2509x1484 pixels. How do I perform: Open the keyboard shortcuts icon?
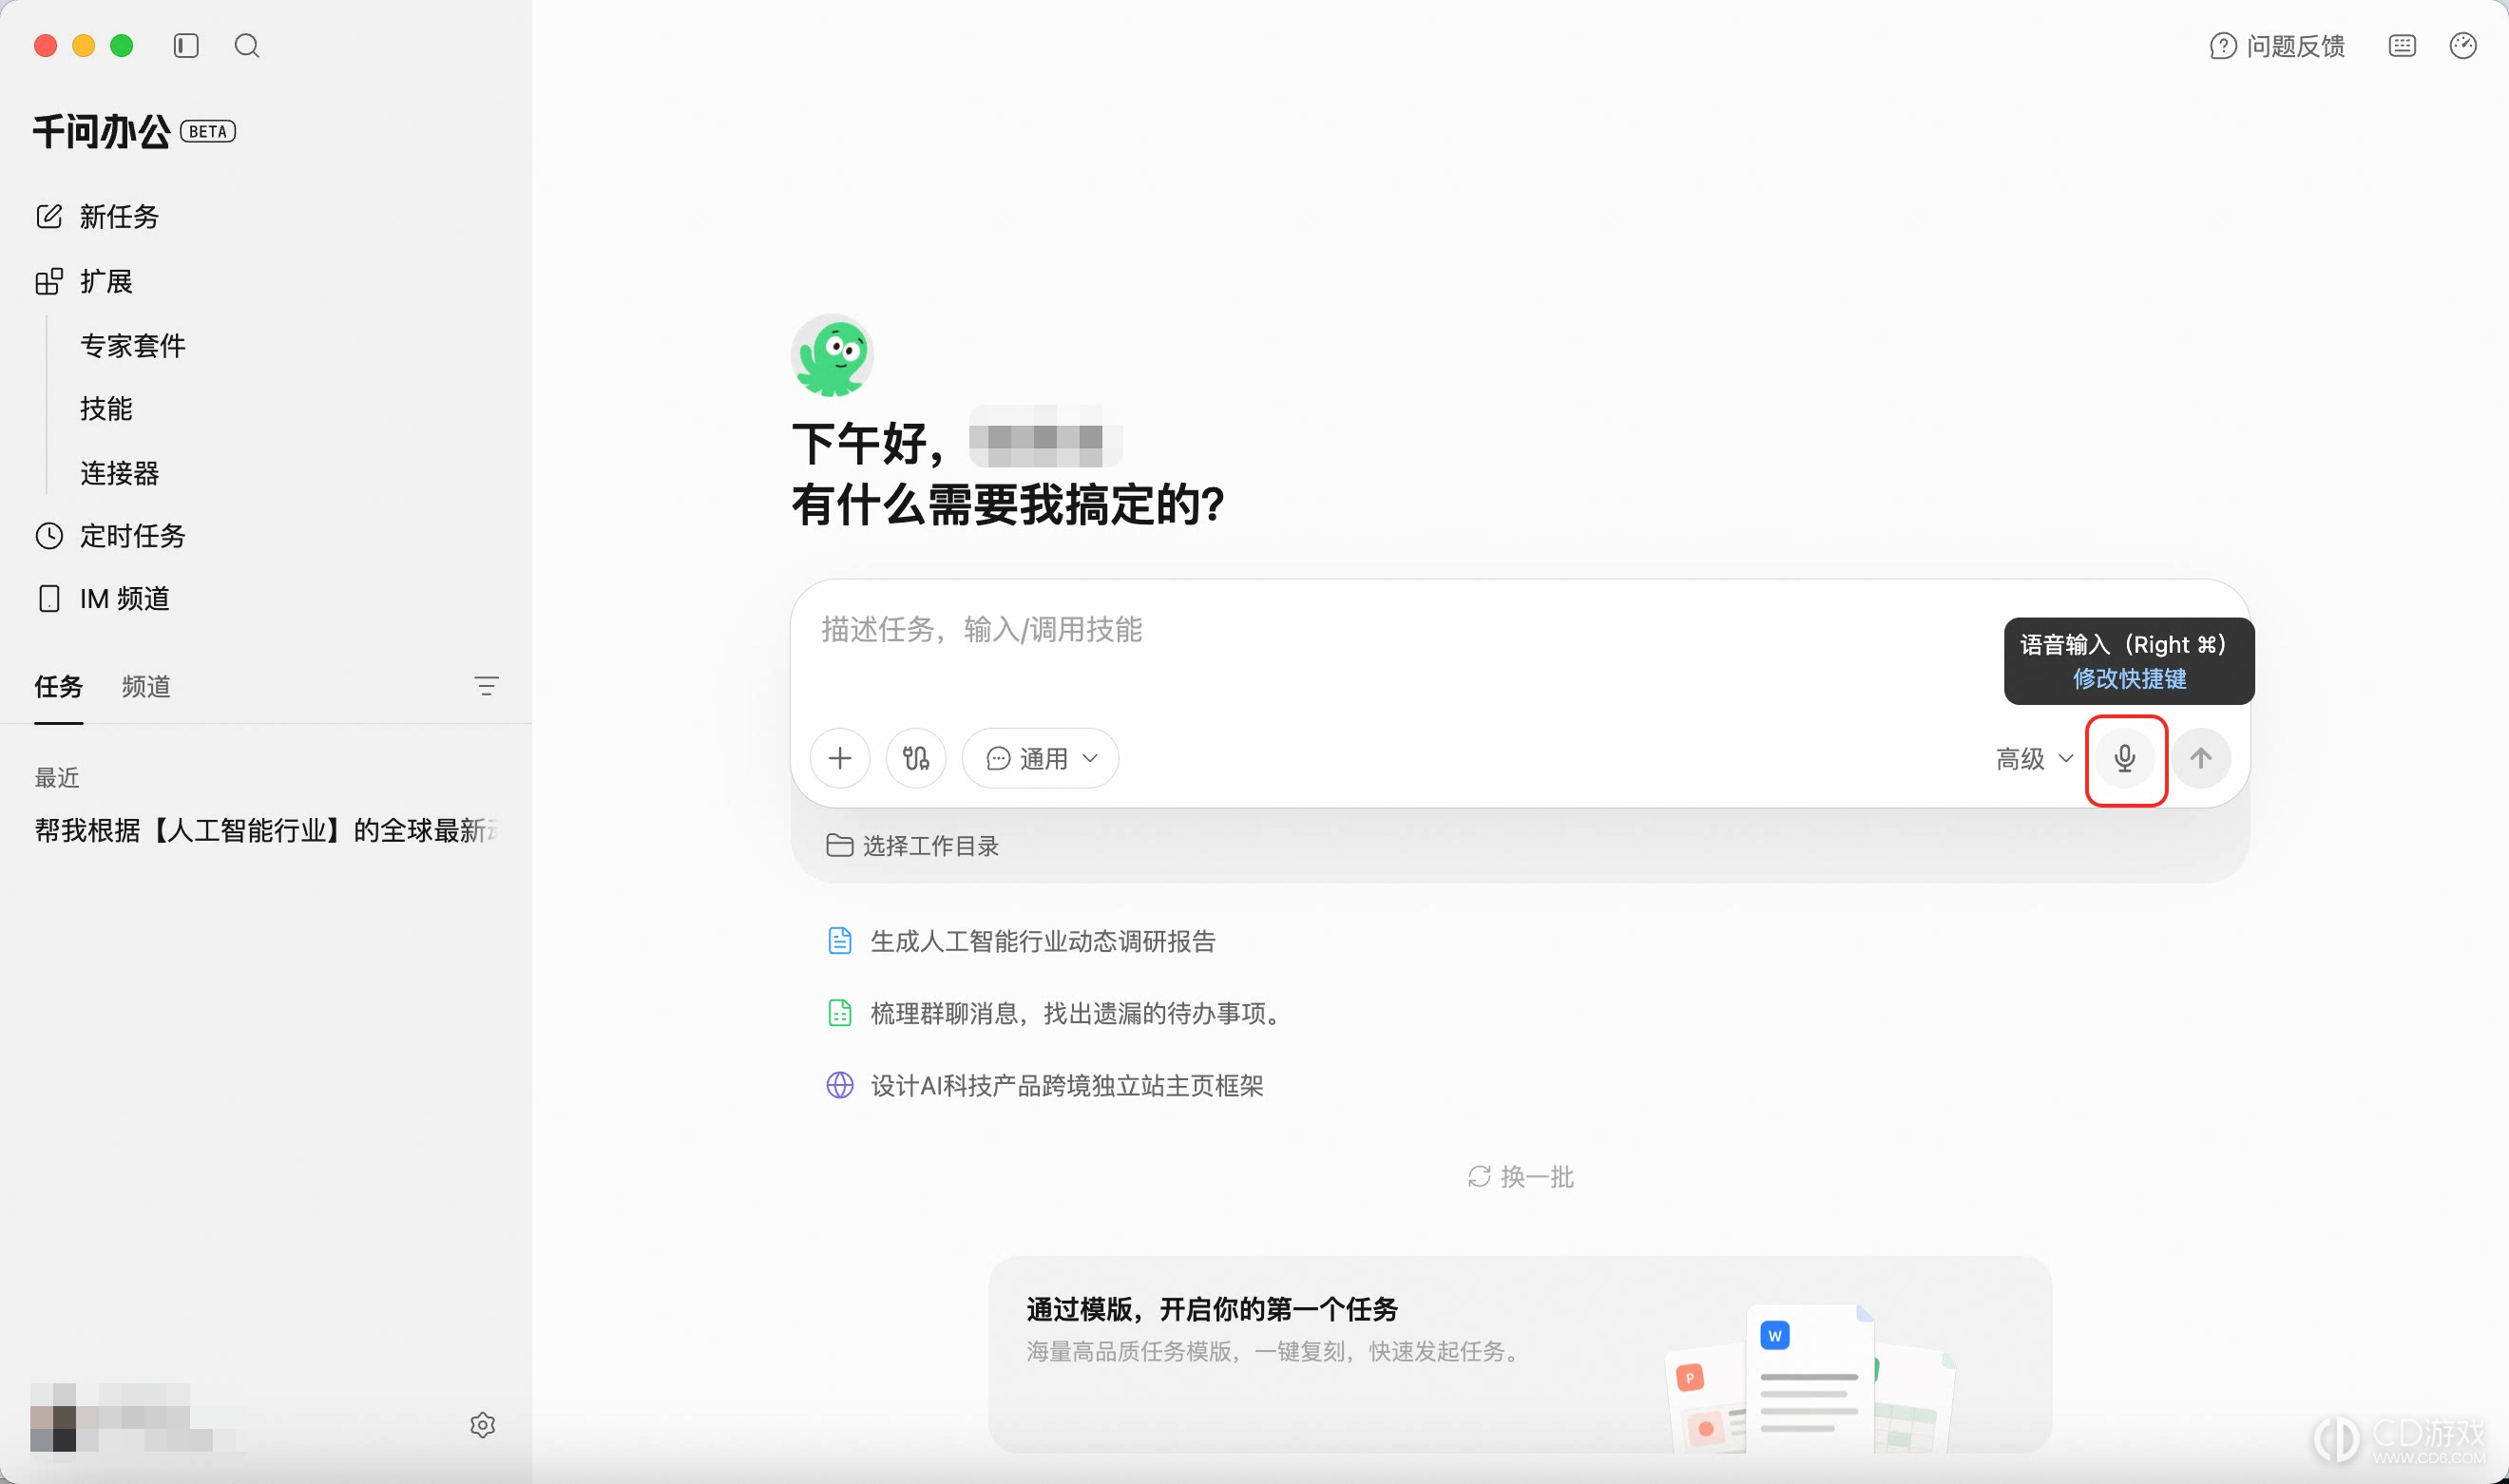2402,46
